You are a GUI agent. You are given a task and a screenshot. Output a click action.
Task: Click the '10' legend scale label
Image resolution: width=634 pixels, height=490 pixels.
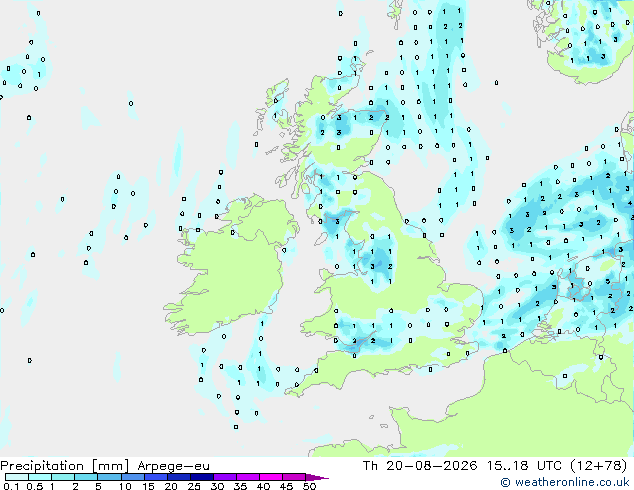[x=125, y=486]
